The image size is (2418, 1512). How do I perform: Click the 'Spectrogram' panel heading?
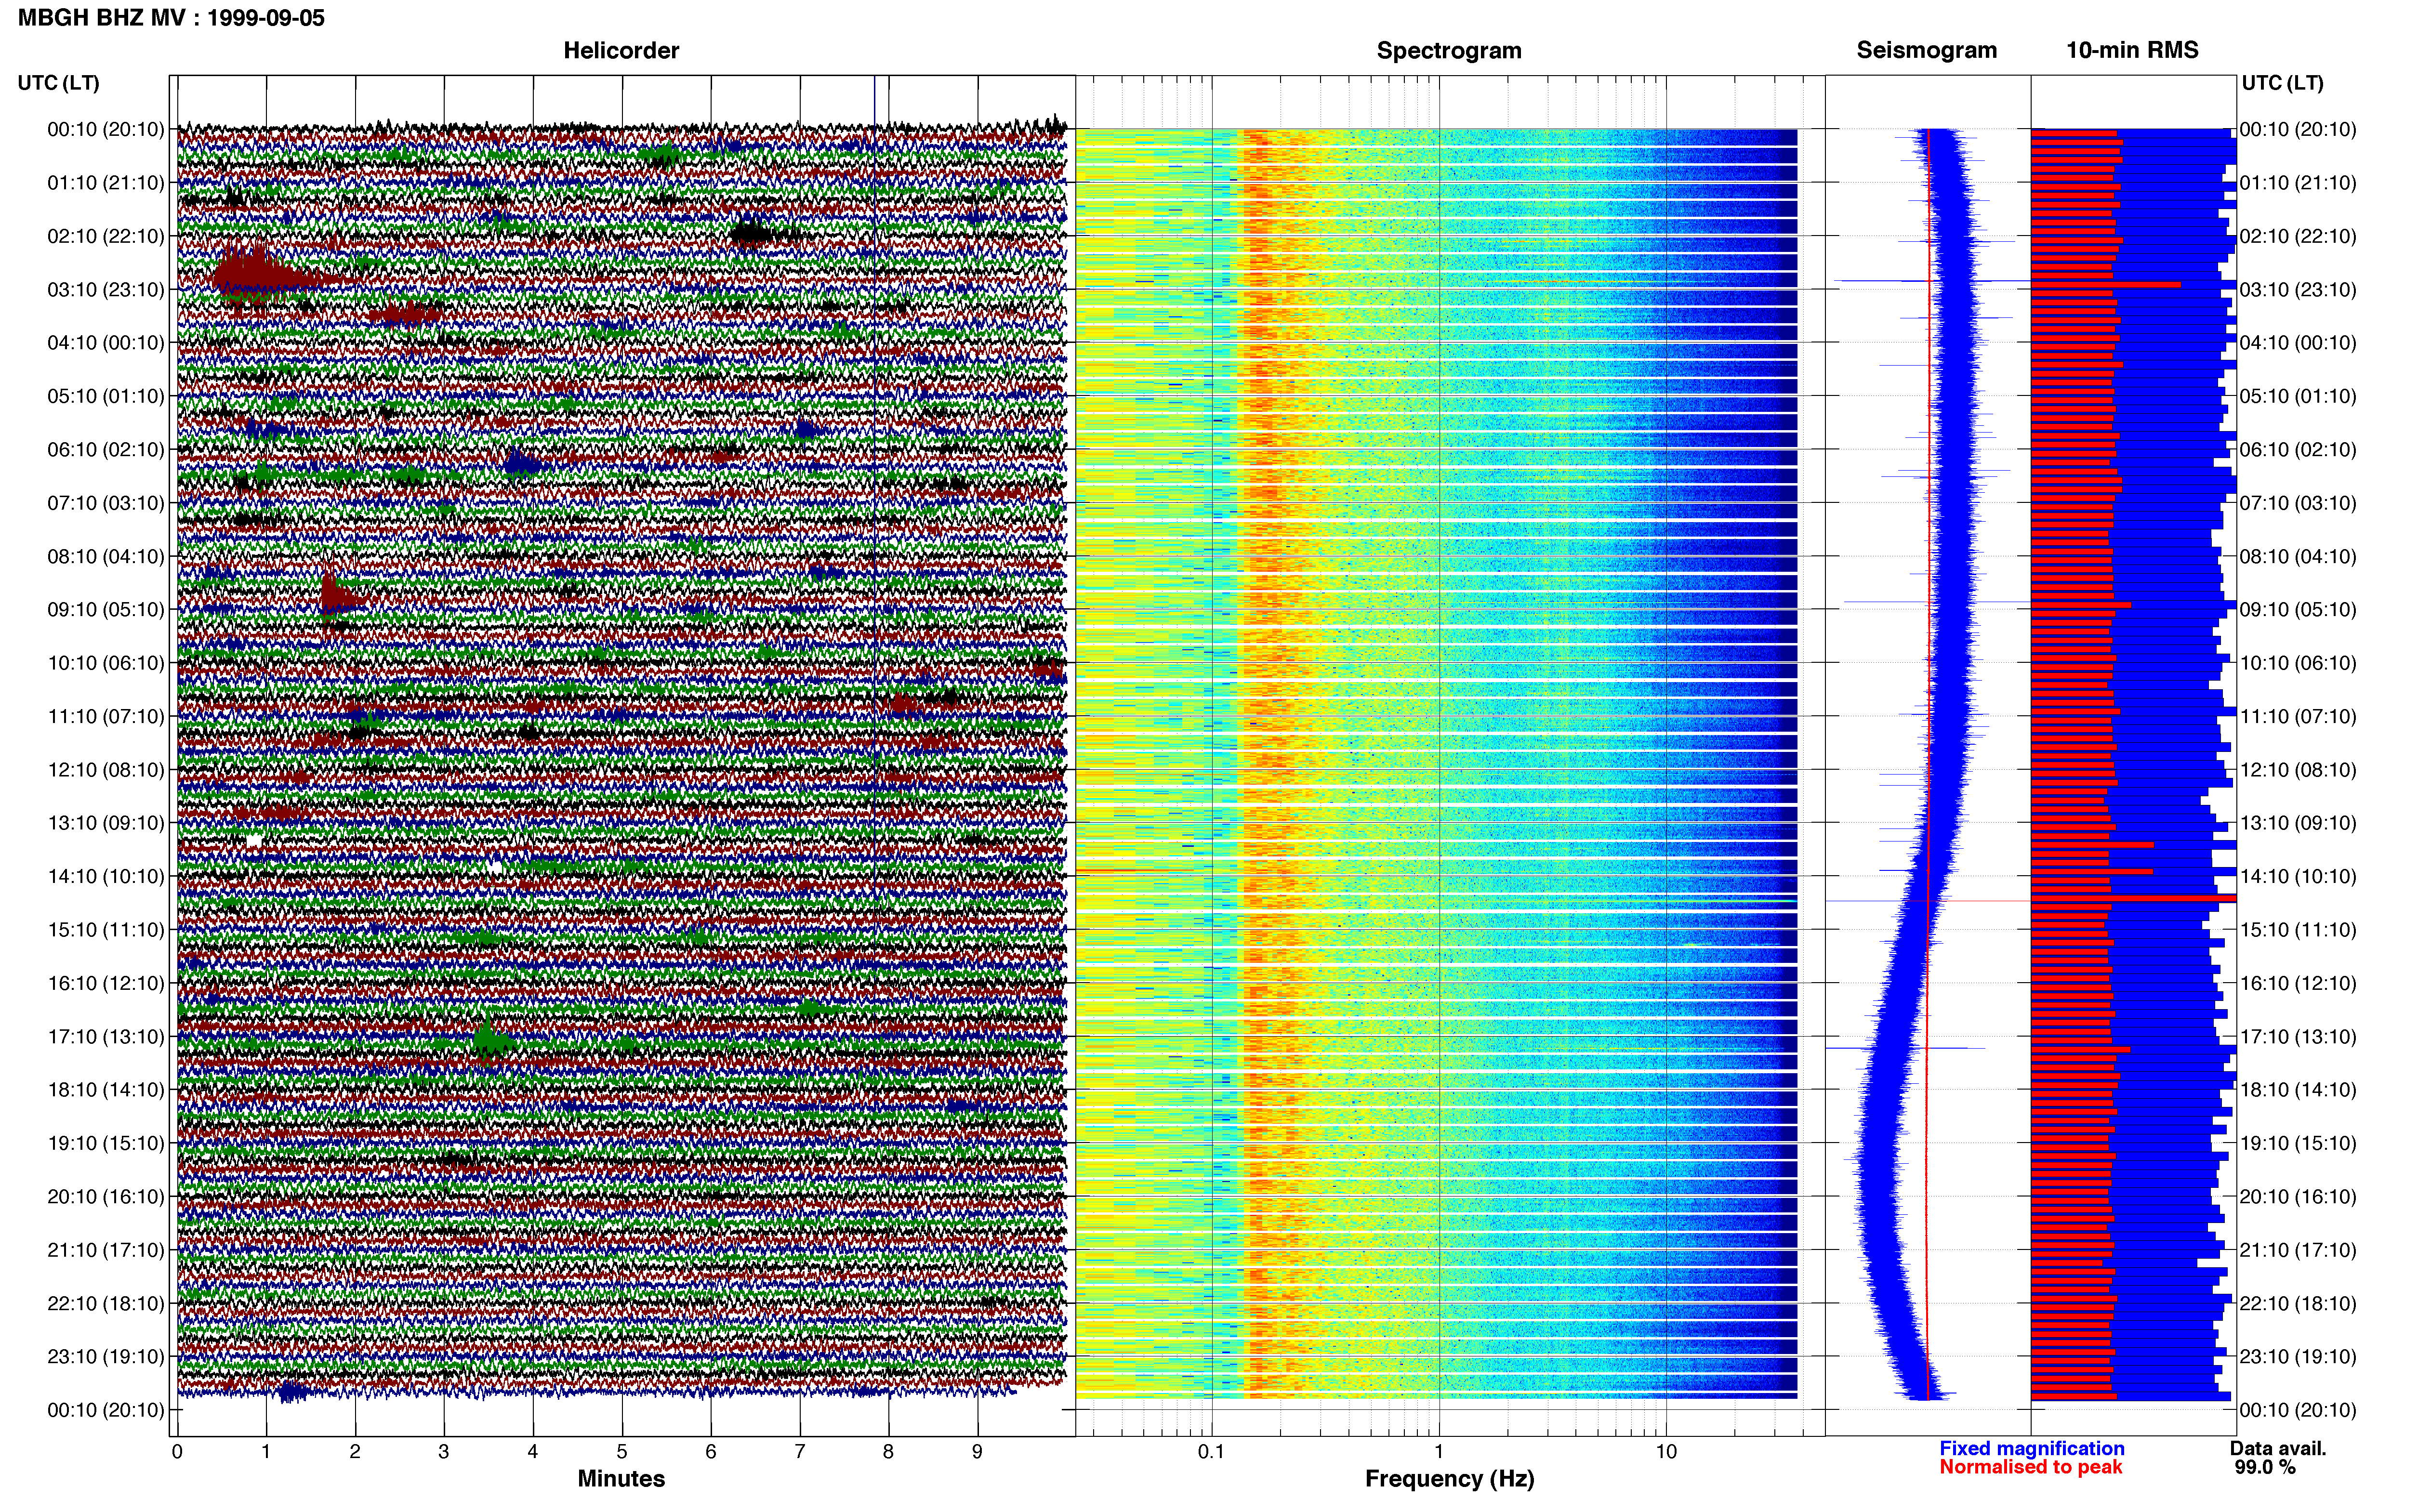tap(1449, 51)
